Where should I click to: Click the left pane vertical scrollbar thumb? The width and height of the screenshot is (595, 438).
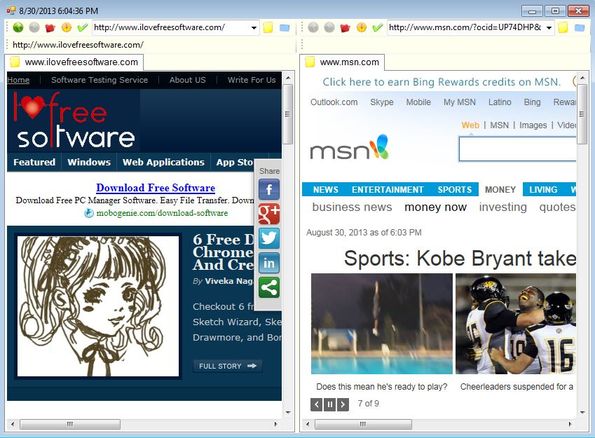[x=288, y=114]
